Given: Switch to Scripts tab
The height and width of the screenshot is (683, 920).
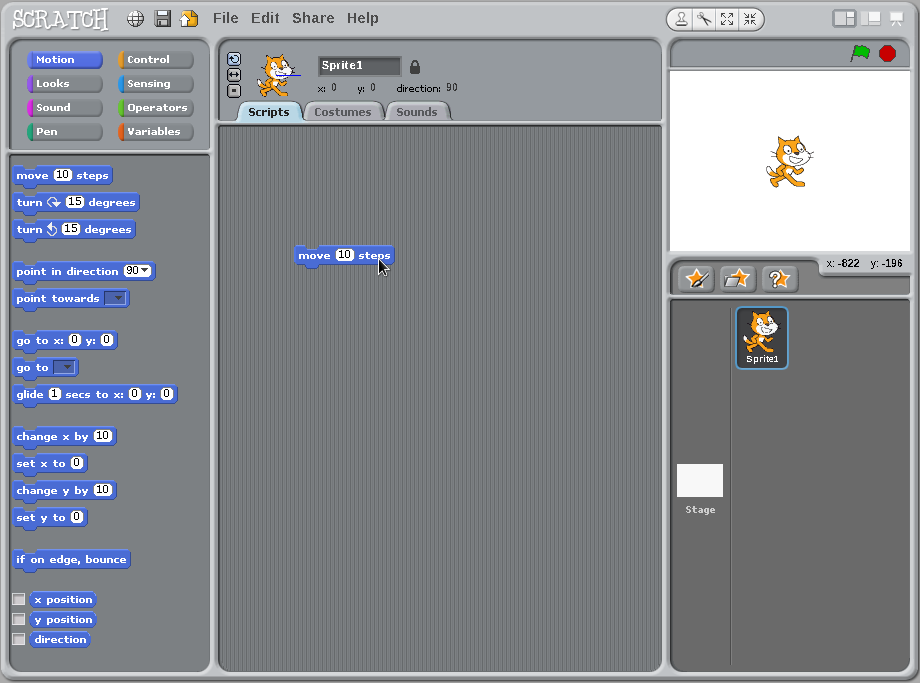Looking at the screenshot, I should [x=269, y=111].
